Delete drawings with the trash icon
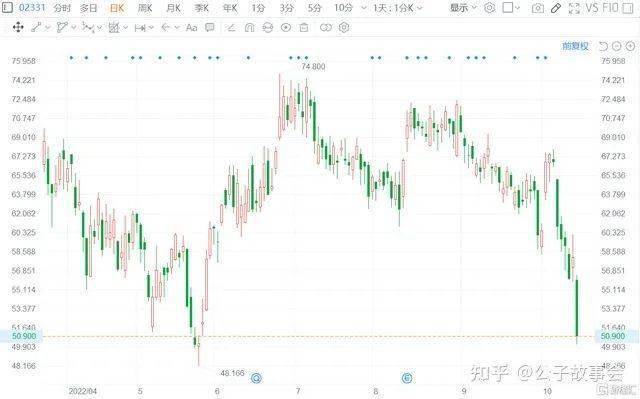 [304, 27]
